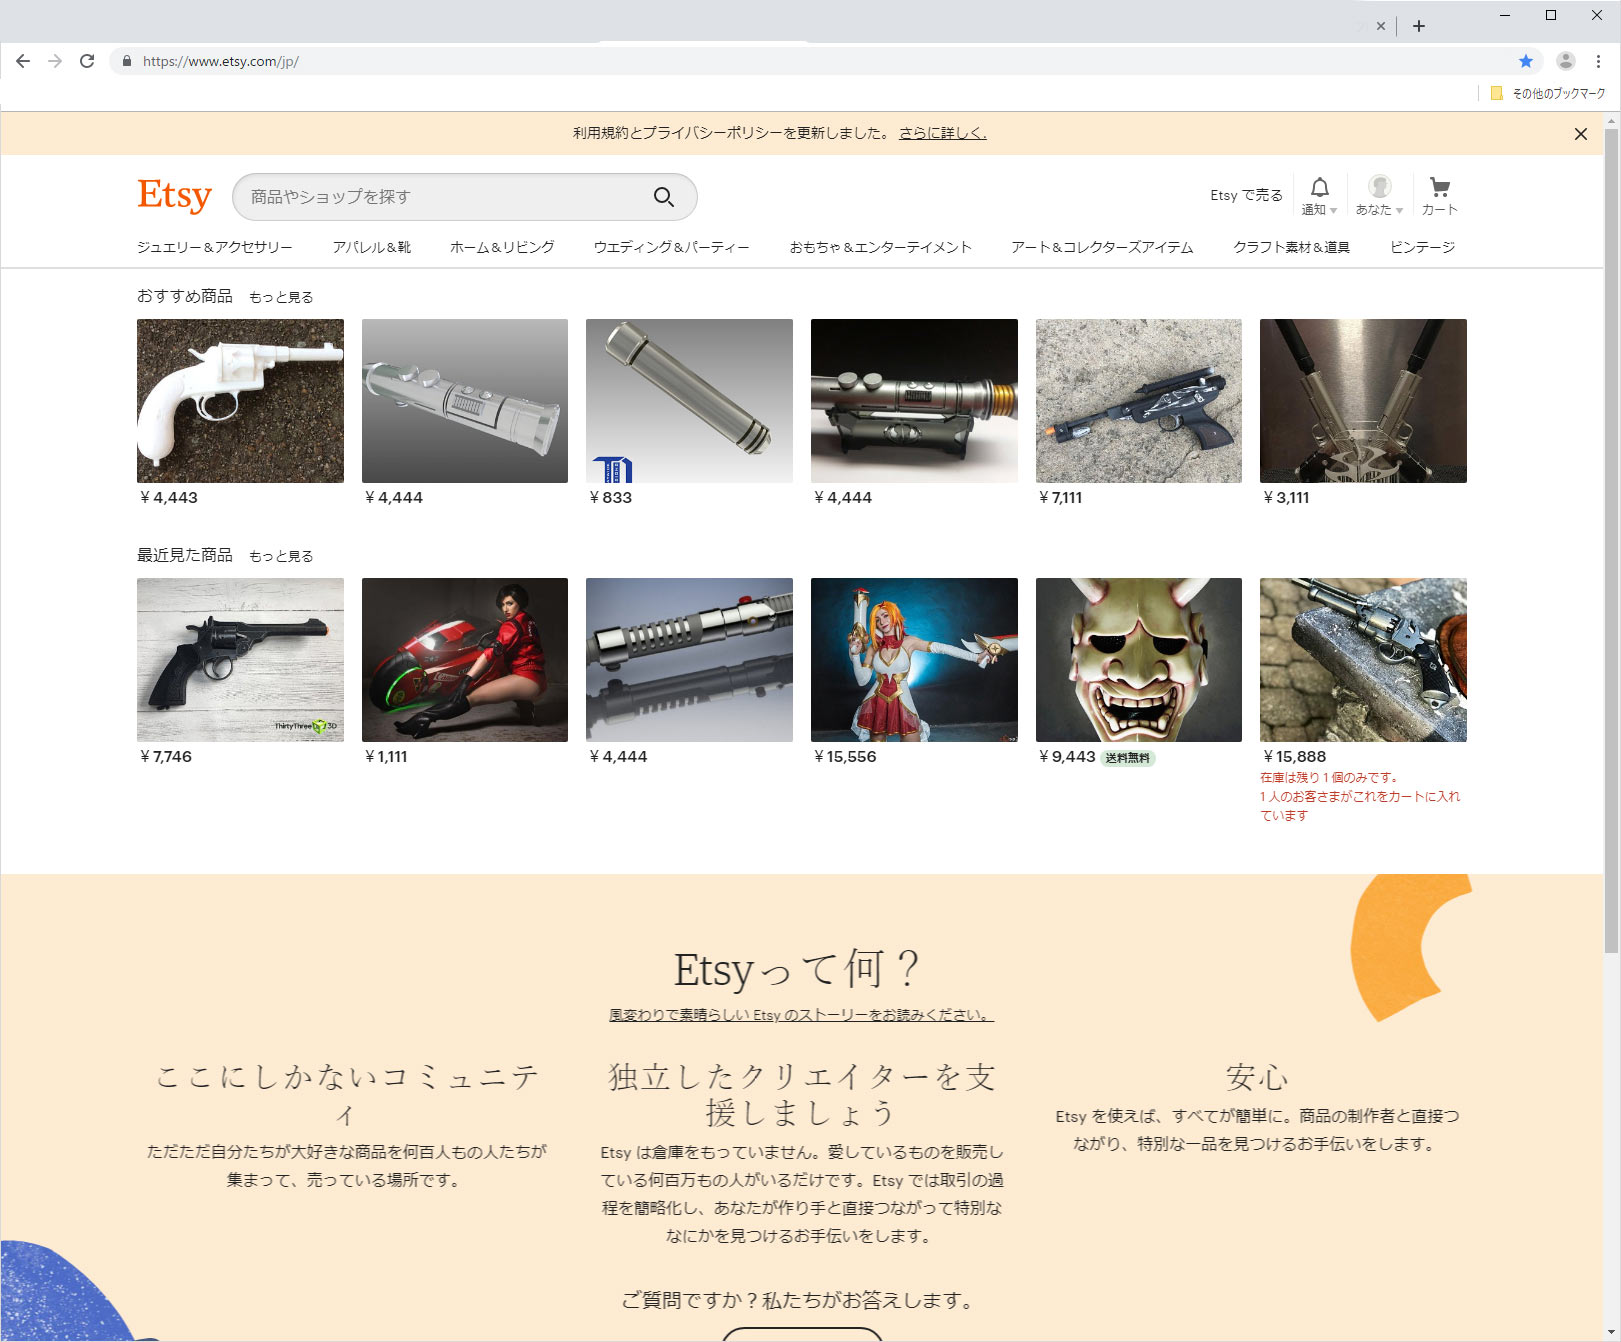Expand the あなた account dropdown

(1379, 195)
